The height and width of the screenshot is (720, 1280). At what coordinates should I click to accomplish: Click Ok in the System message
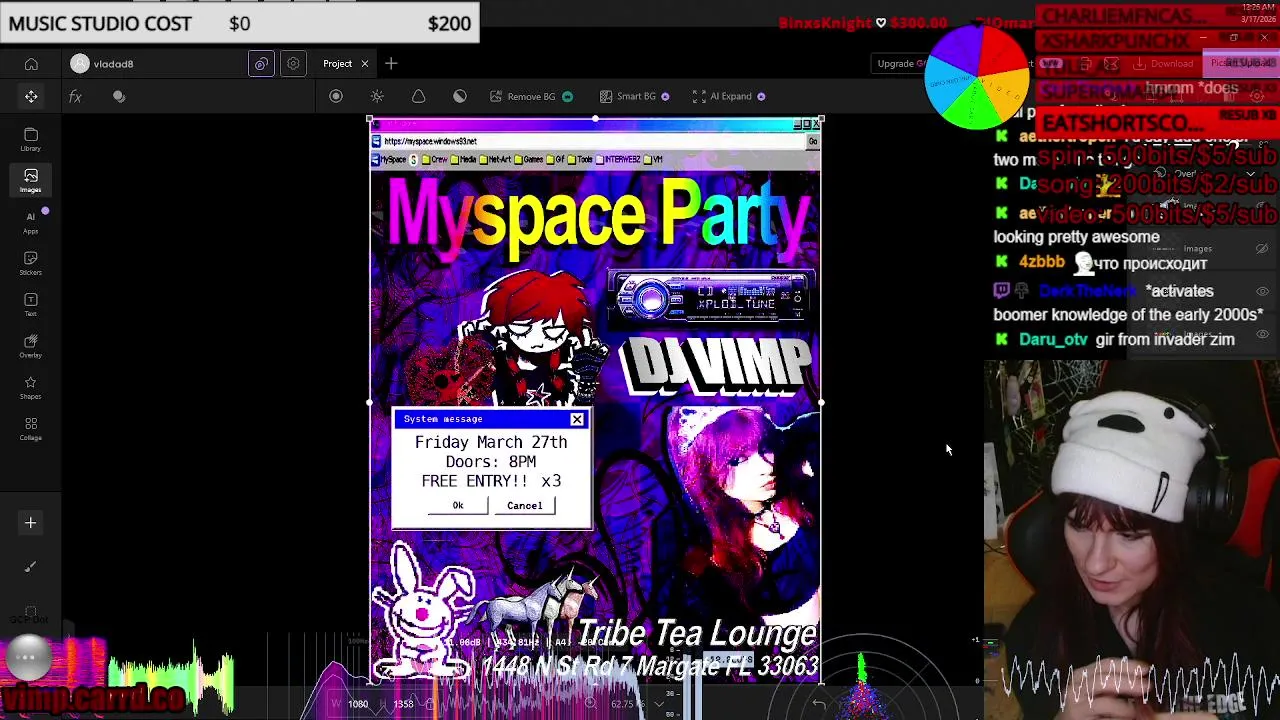458,505
